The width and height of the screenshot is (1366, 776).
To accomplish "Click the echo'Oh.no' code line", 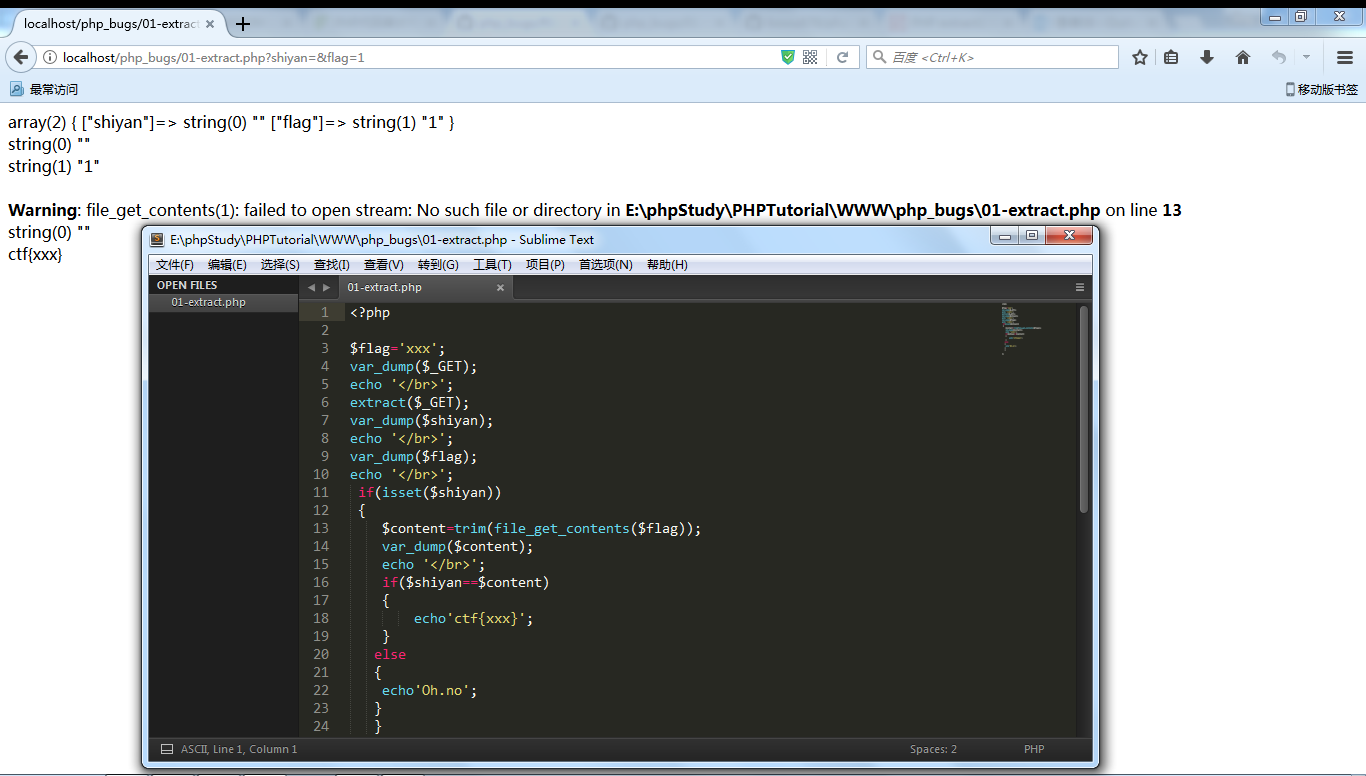I will [x=429, y=690].
